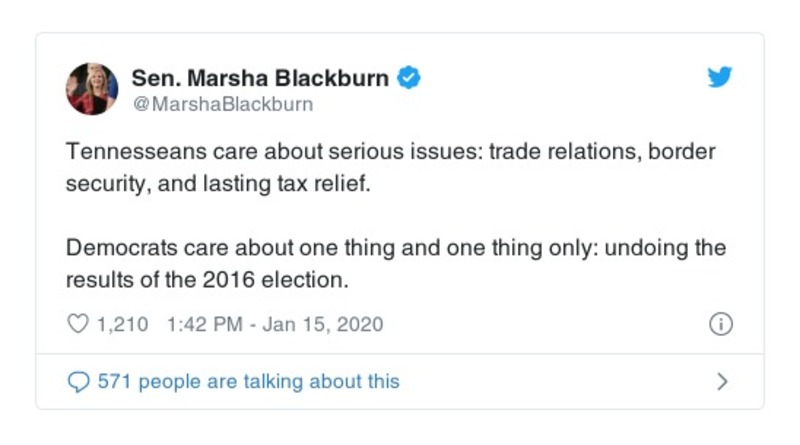
Task: Click the blue speech bubble icon
Action: (x=77, y=381)
